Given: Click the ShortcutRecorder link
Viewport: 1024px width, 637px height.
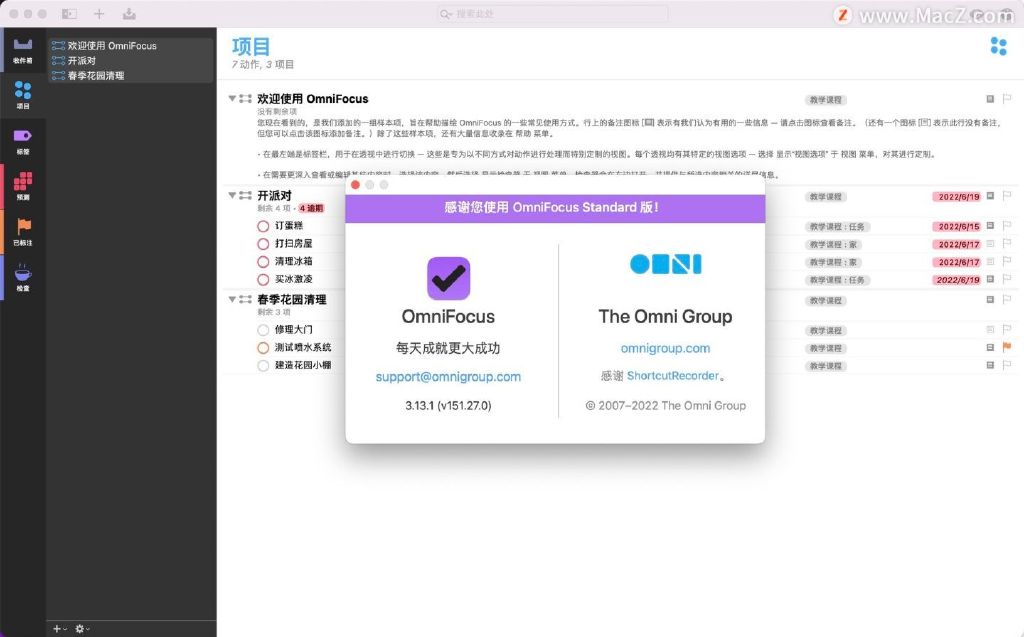Looking at the screenshot, I should [x=673, y=376].
